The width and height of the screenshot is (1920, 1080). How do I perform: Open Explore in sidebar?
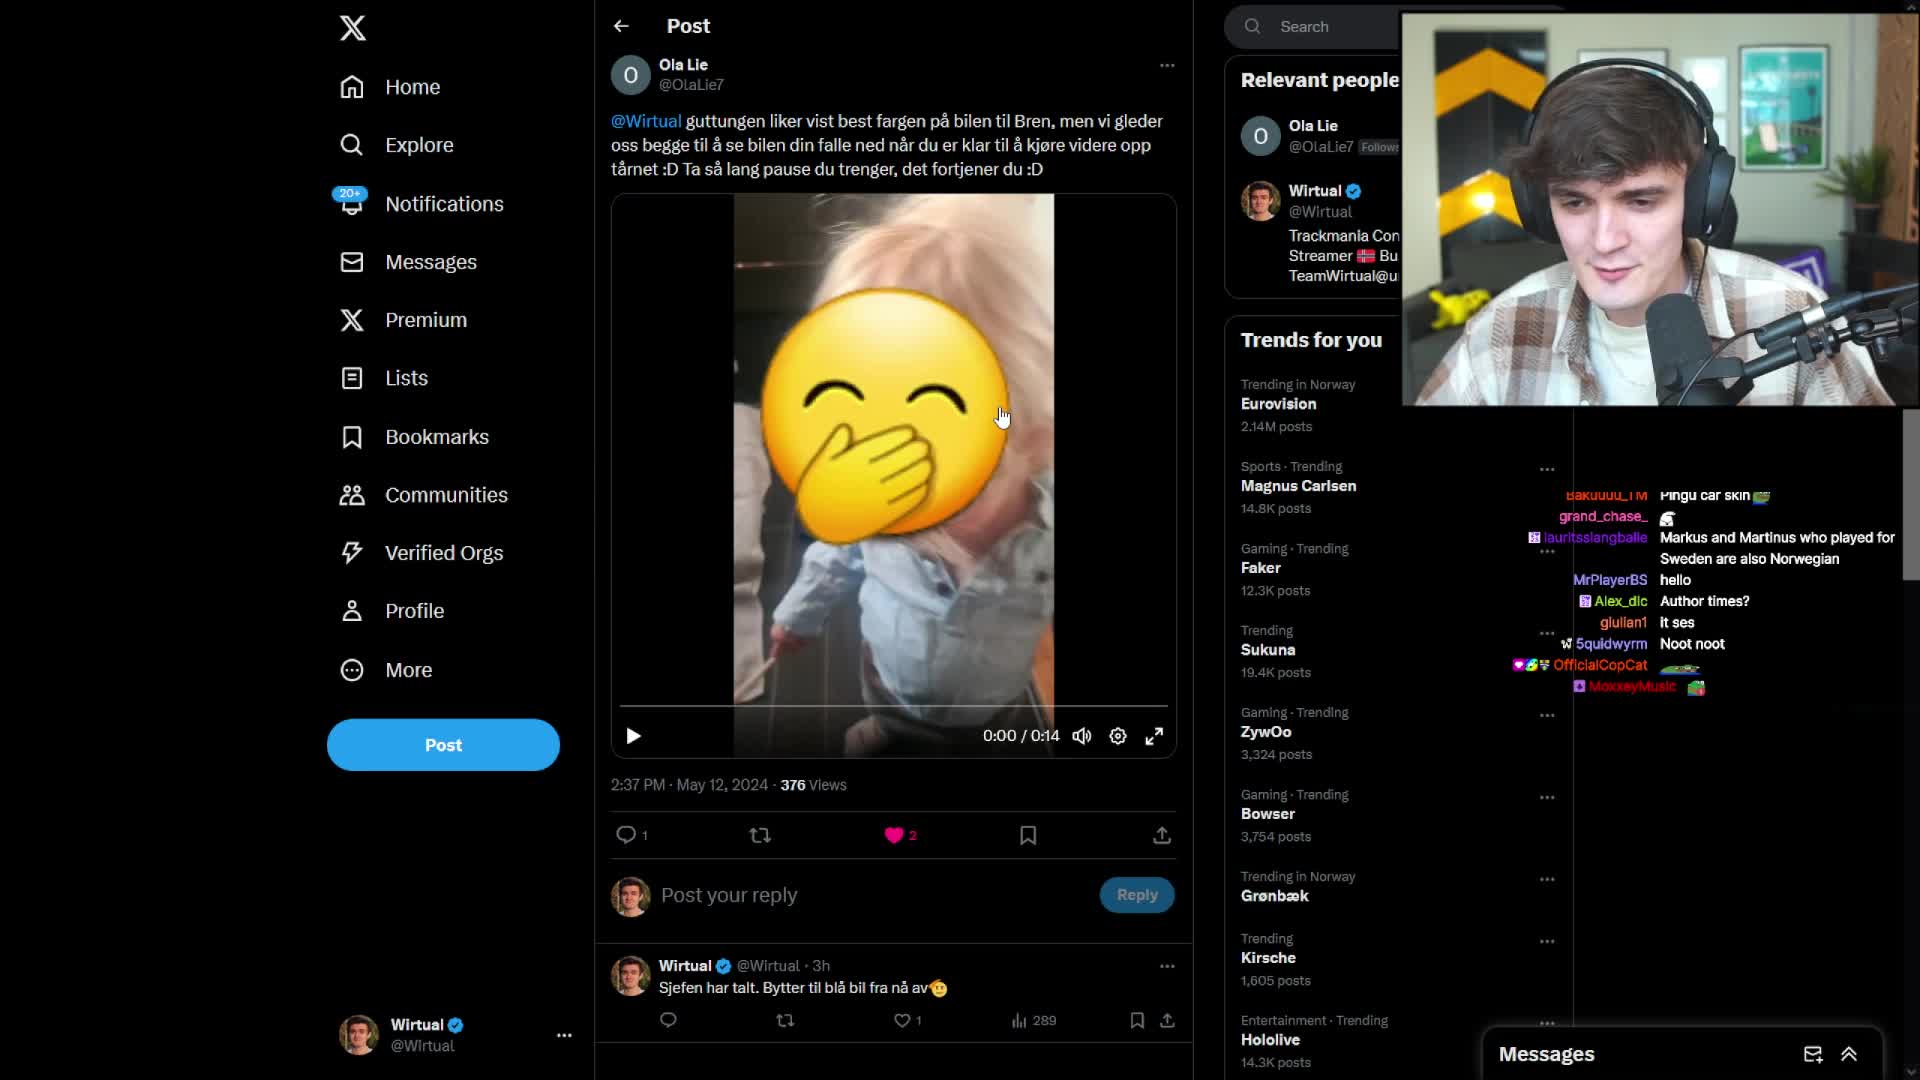pos(396,145)
